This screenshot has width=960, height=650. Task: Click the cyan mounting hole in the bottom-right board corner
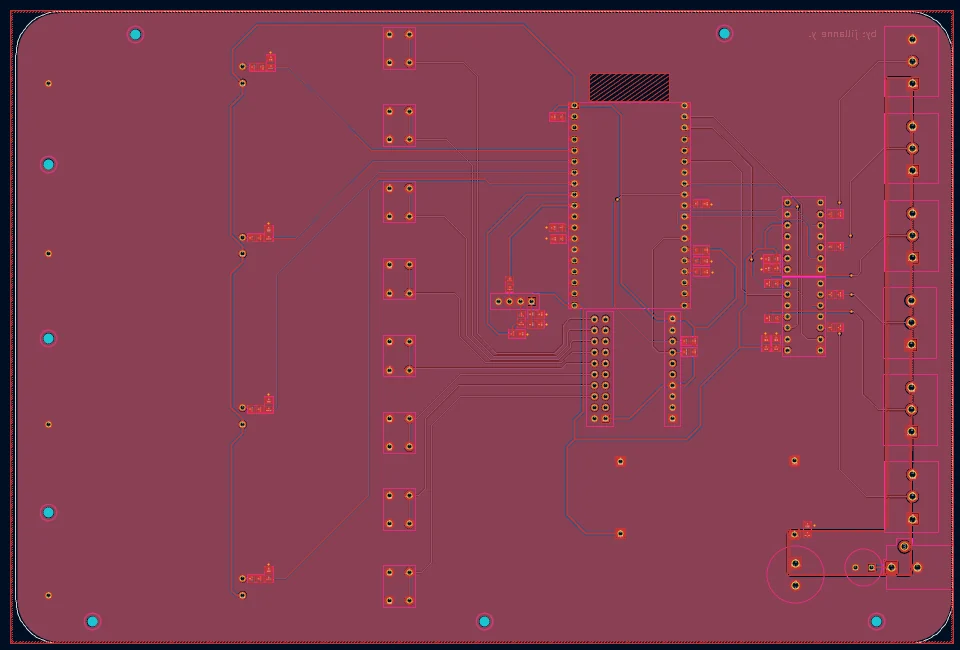click(x=876, y=622)
